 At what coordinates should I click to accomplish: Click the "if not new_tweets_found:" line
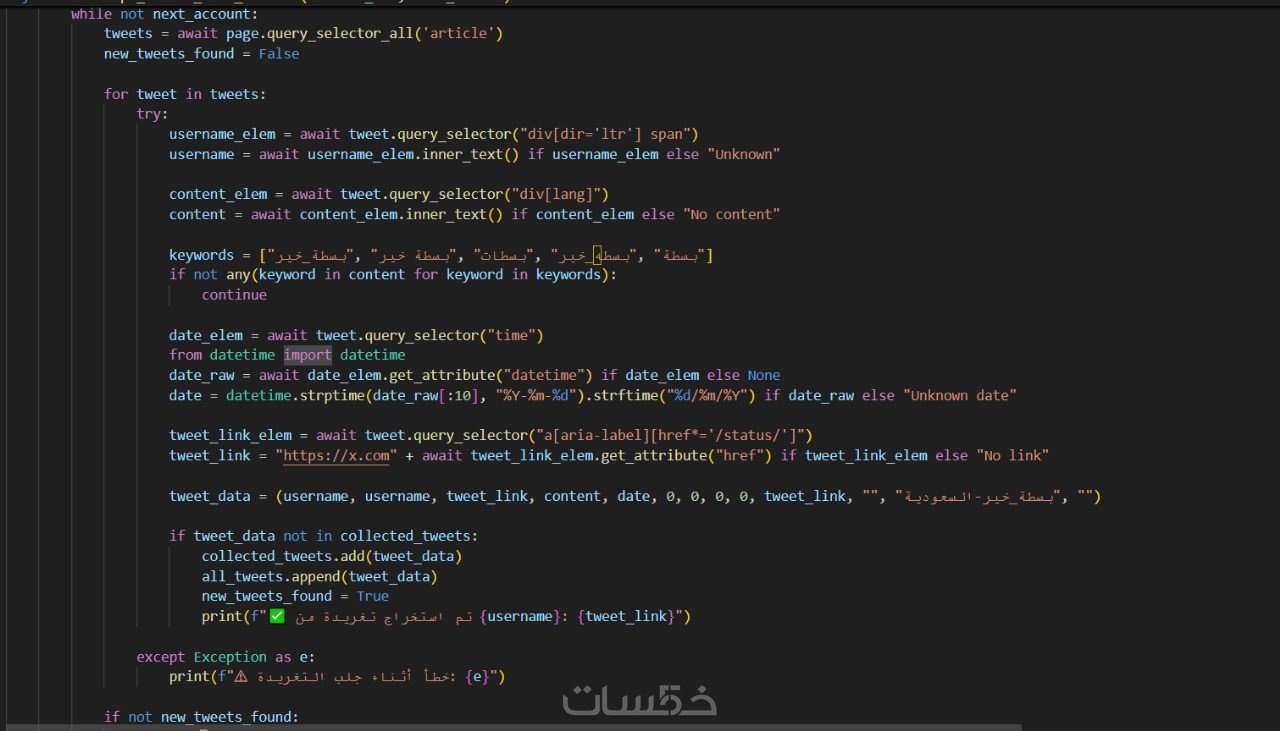point(201,717)
